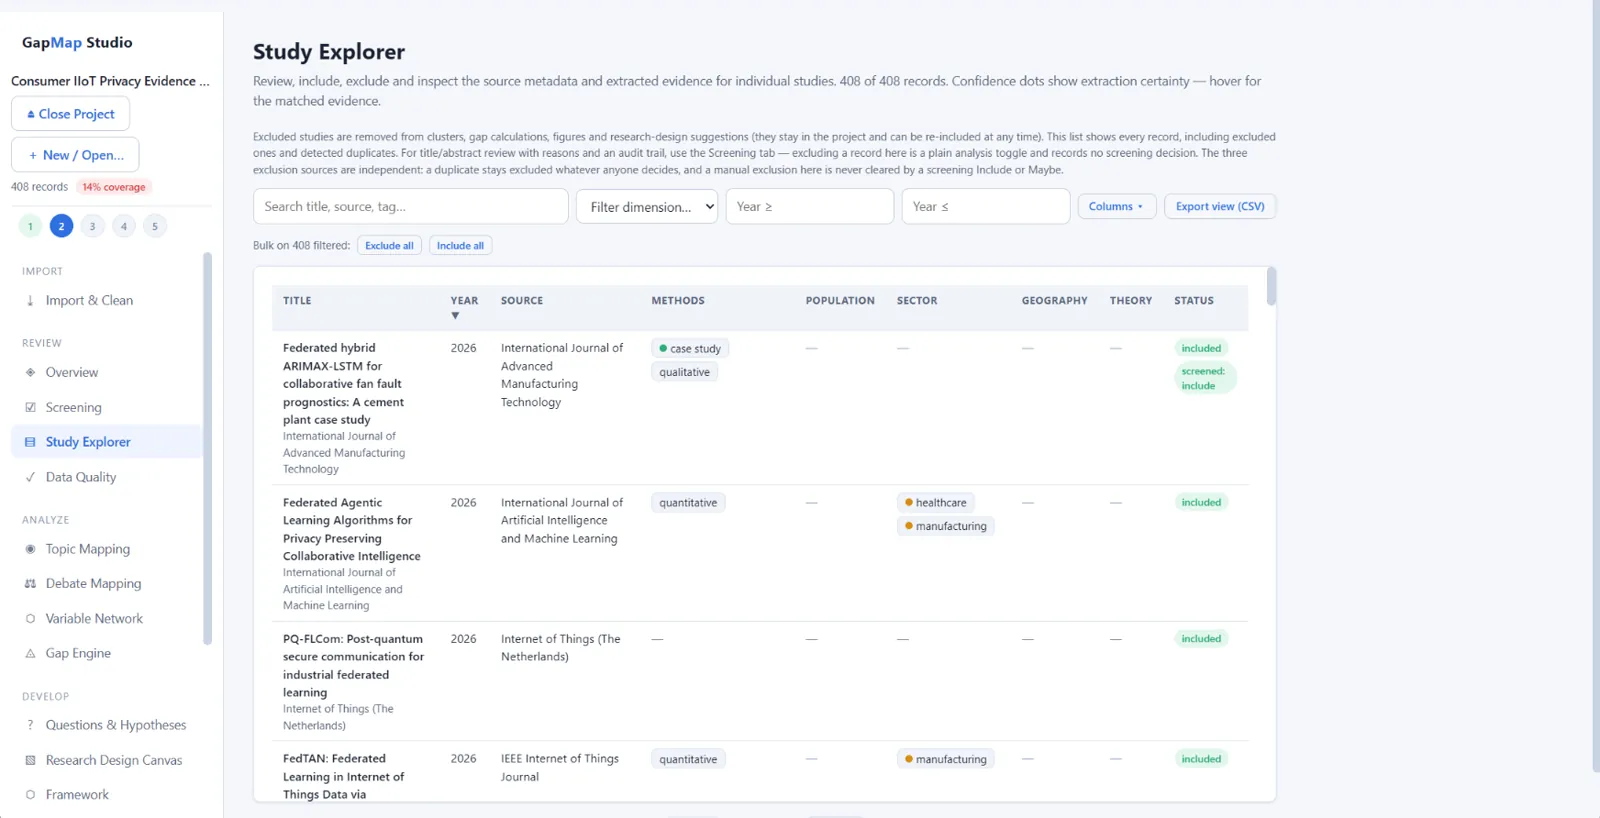The image size is (1600, 818).
Task: Sort by the Source column header
Action: point(522,301)
